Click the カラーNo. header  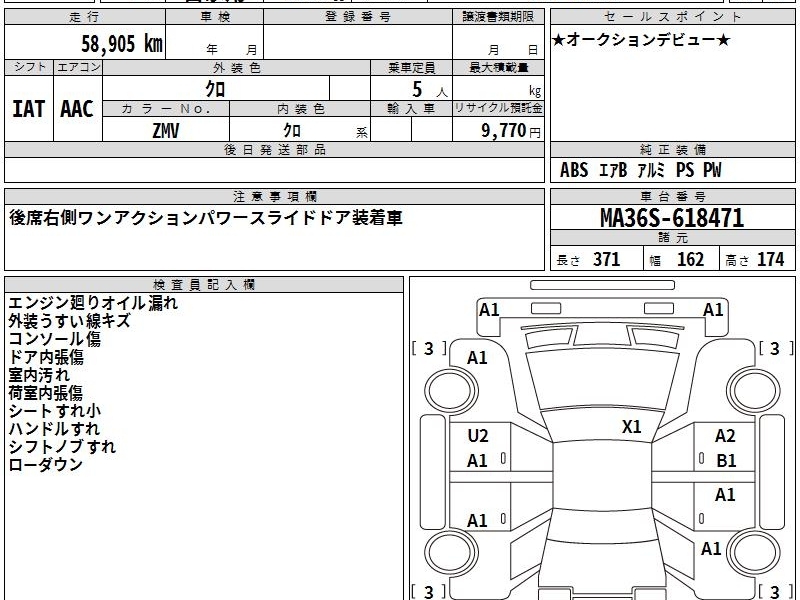166,109
